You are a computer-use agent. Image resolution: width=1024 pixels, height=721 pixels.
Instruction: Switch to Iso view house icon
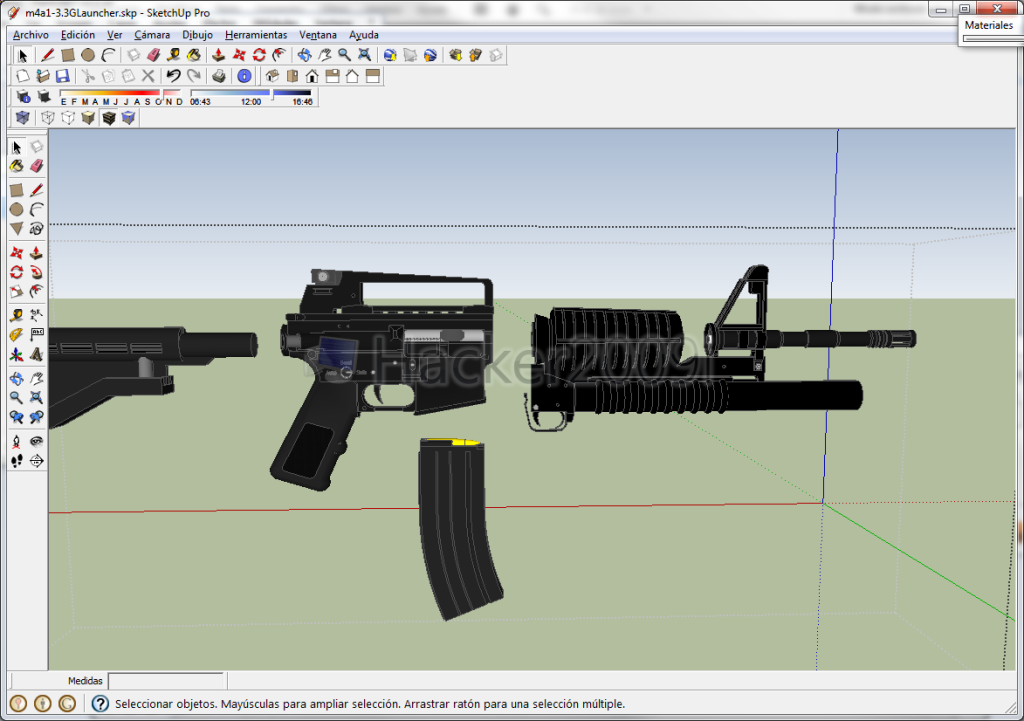tap(272, 76)
